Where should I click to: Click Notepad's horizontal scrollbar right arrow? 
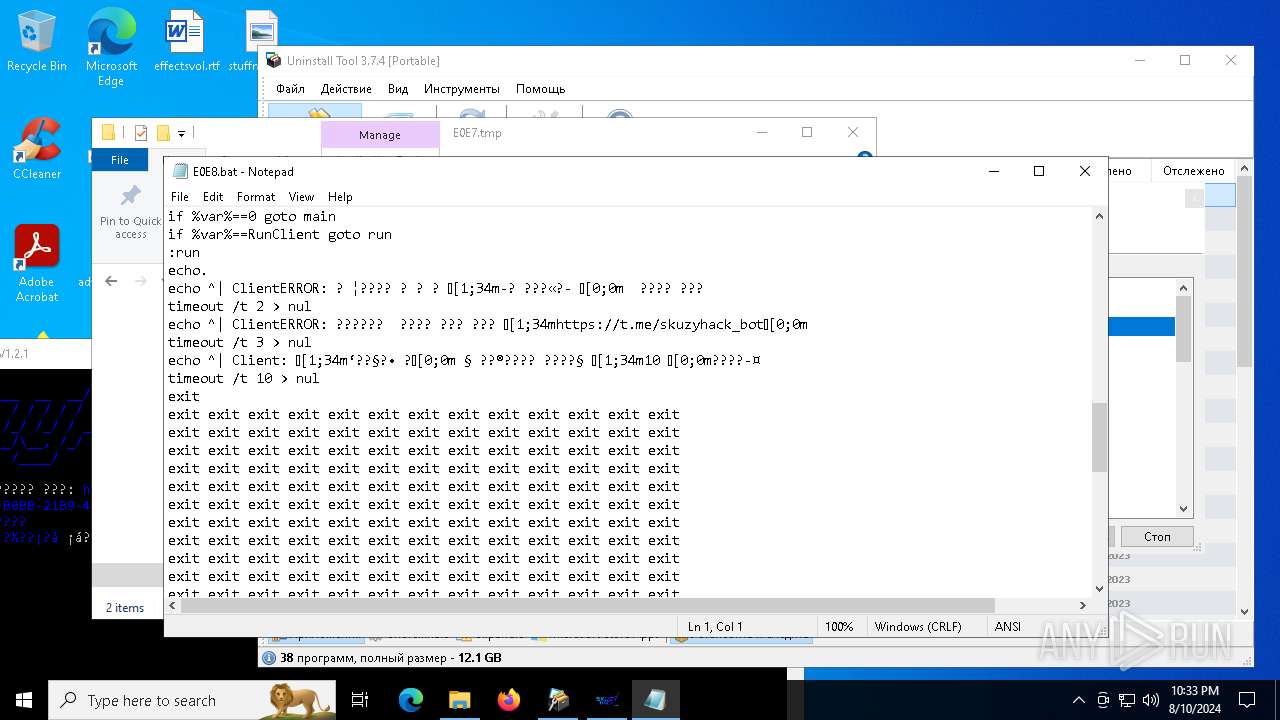(1082, 605)
